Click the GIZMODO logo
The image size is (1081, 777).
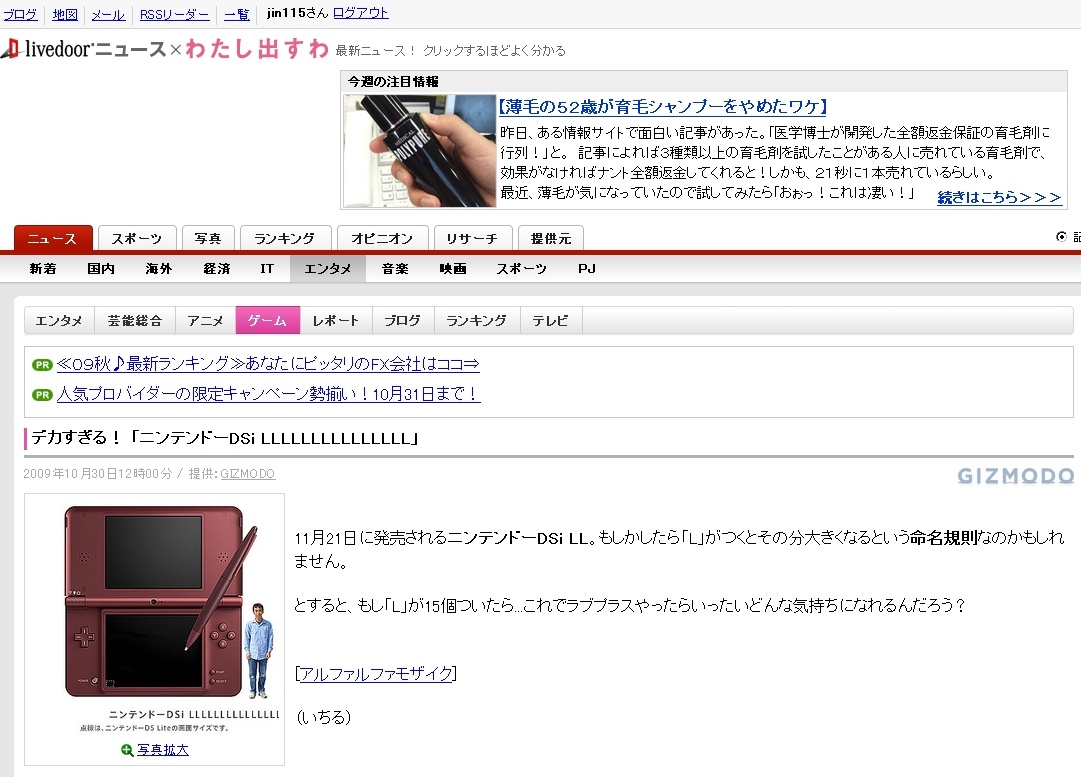pyautogui.click(x=1016, y=476)
